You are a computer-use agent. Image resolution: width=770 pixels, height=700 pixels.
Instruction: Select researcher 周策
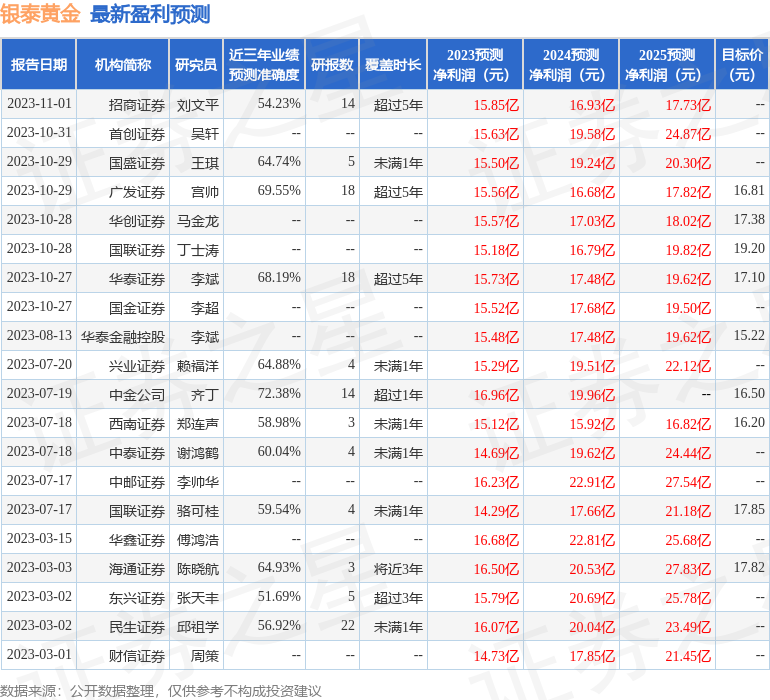click(x=205, y=656)
